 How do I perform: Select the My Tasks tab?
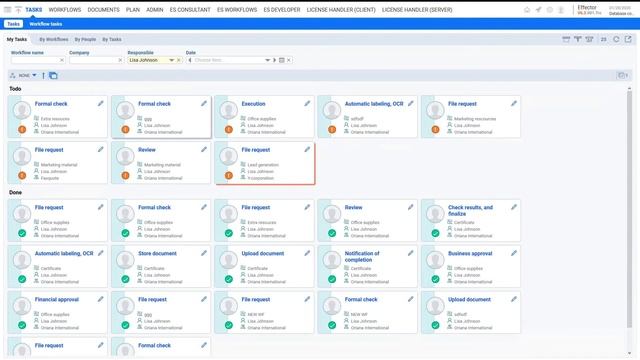[x=17, y=40]
